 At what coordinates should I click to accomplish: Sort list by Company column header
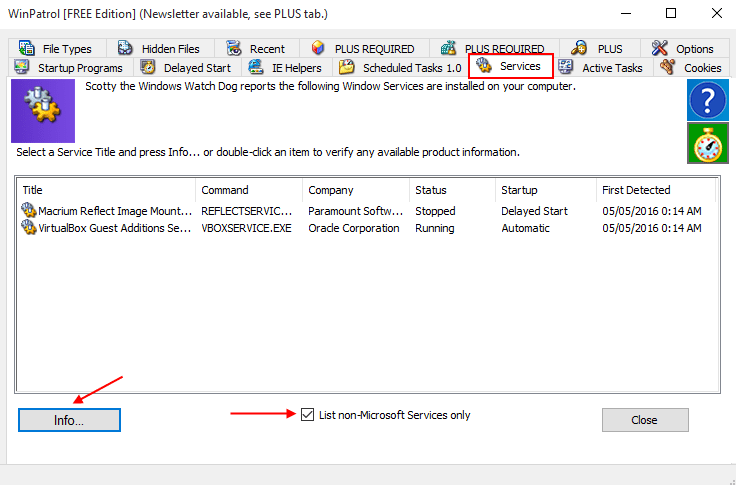pyautogui.click(x=356, y=190)
